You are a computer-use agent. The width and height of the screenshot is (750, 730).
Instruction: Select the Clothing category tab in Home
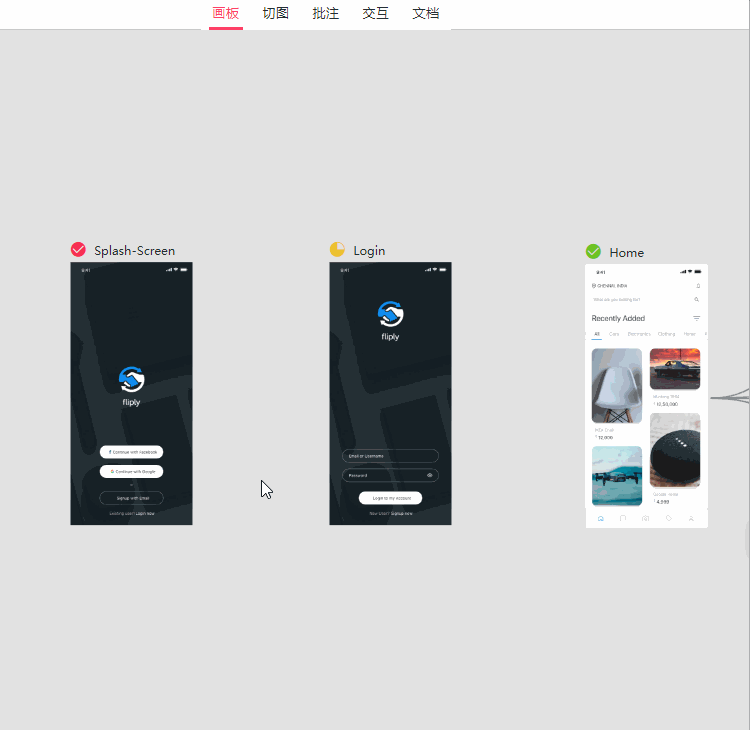point(666,334)
